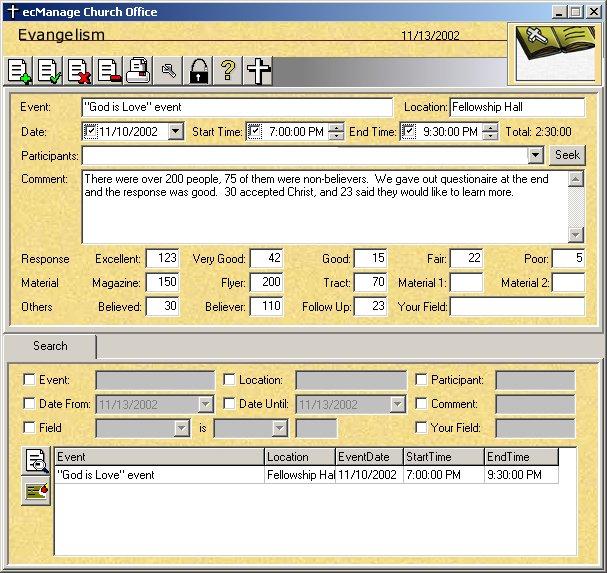Click the Fair response field
The height and width of the screenshot is (573, 607).
click(466, 258)
